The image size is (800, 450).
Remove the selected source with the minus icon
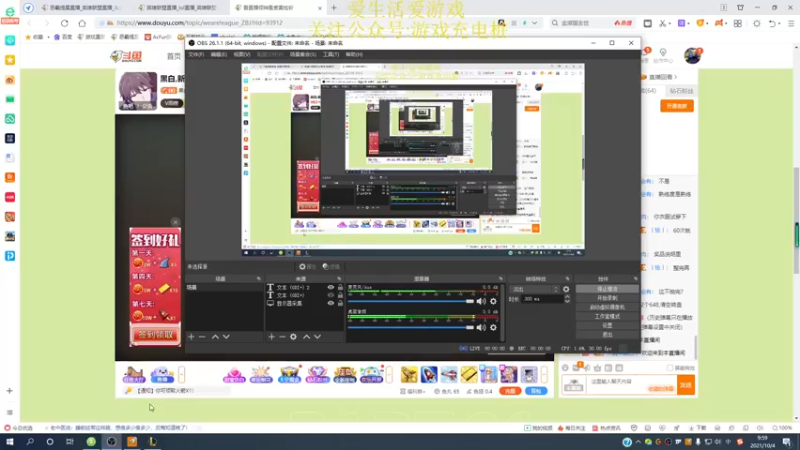pos(282,337)
